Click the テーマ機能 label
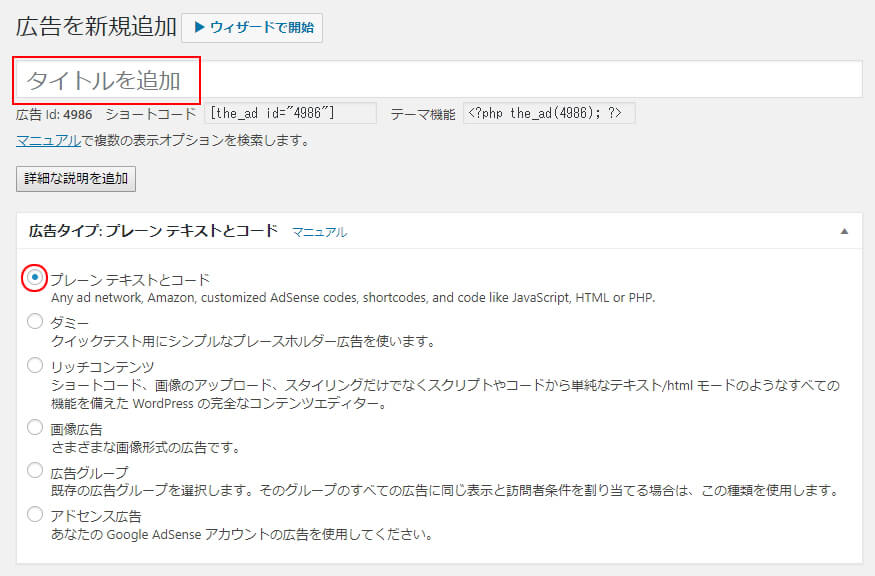This screenshot has height=576, width=875. 423,114
